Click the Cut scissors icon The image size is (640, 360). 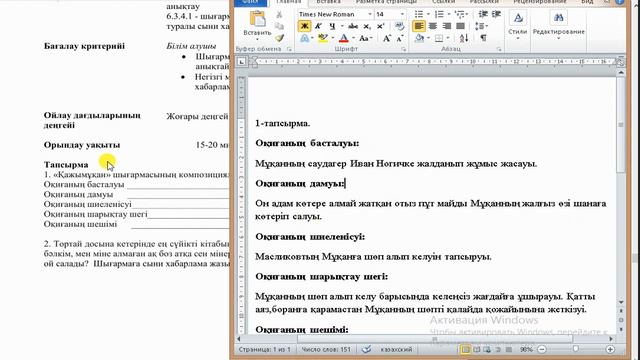pyautogui.click(x=279, y=15)
